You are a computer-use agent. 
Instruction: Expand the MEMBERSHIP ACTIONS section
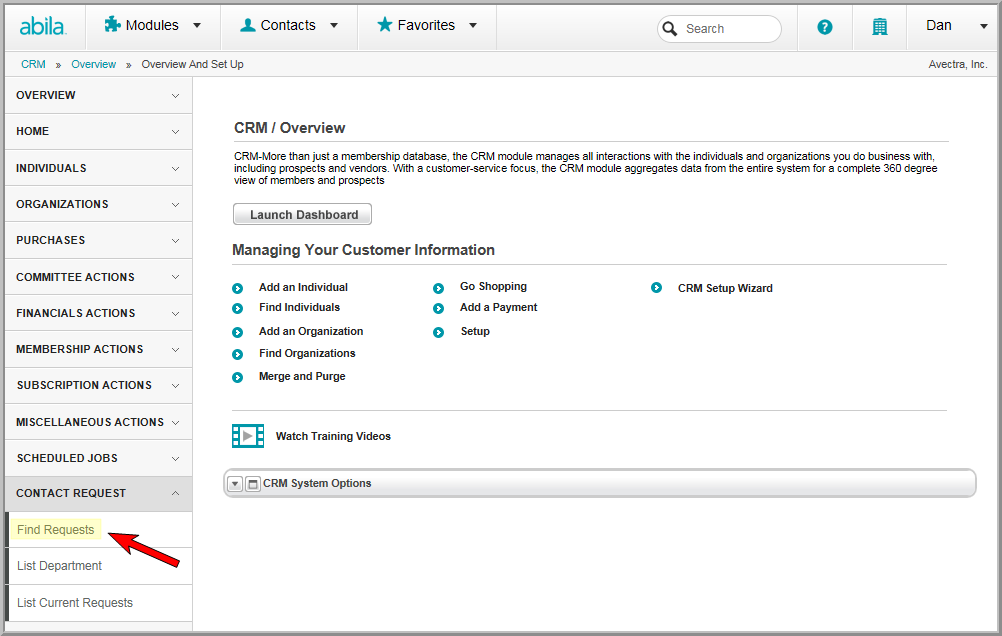(98, 349)
